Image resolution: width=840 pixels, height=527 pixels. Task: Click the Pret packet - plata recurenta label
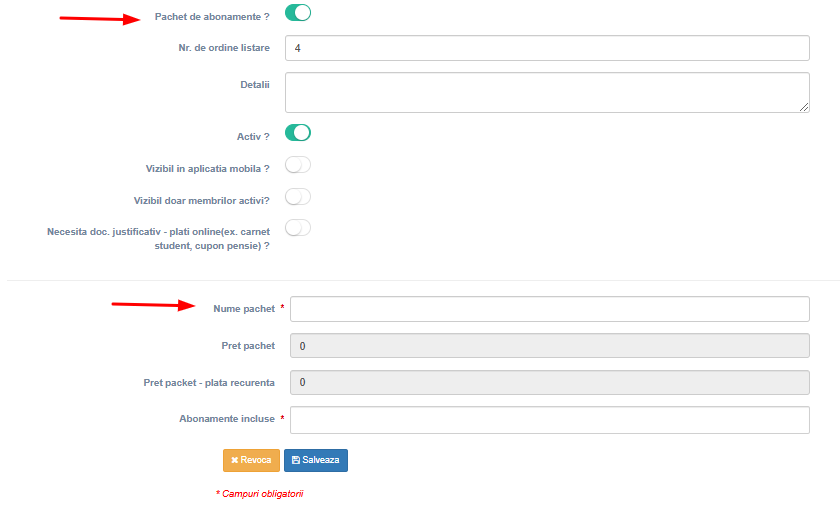pos(209,383)
